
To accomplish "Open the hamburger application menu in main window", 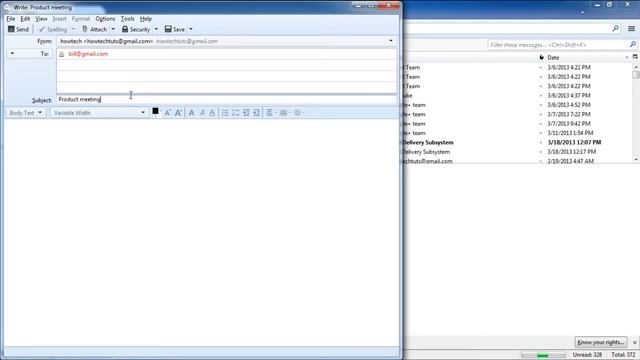I will pos(631,29).
